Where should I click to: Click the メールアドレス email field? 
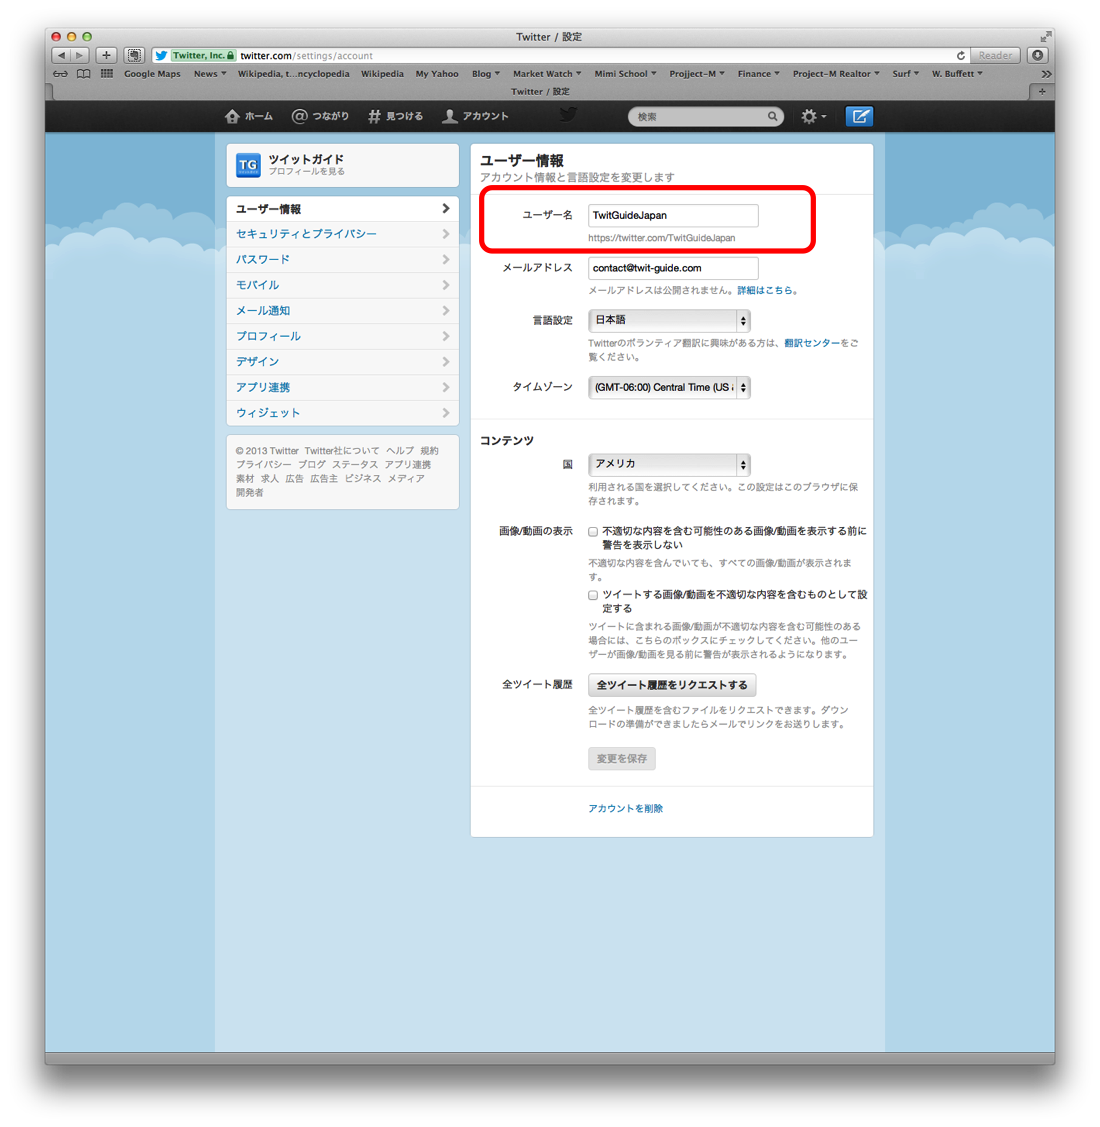(673, 268)
